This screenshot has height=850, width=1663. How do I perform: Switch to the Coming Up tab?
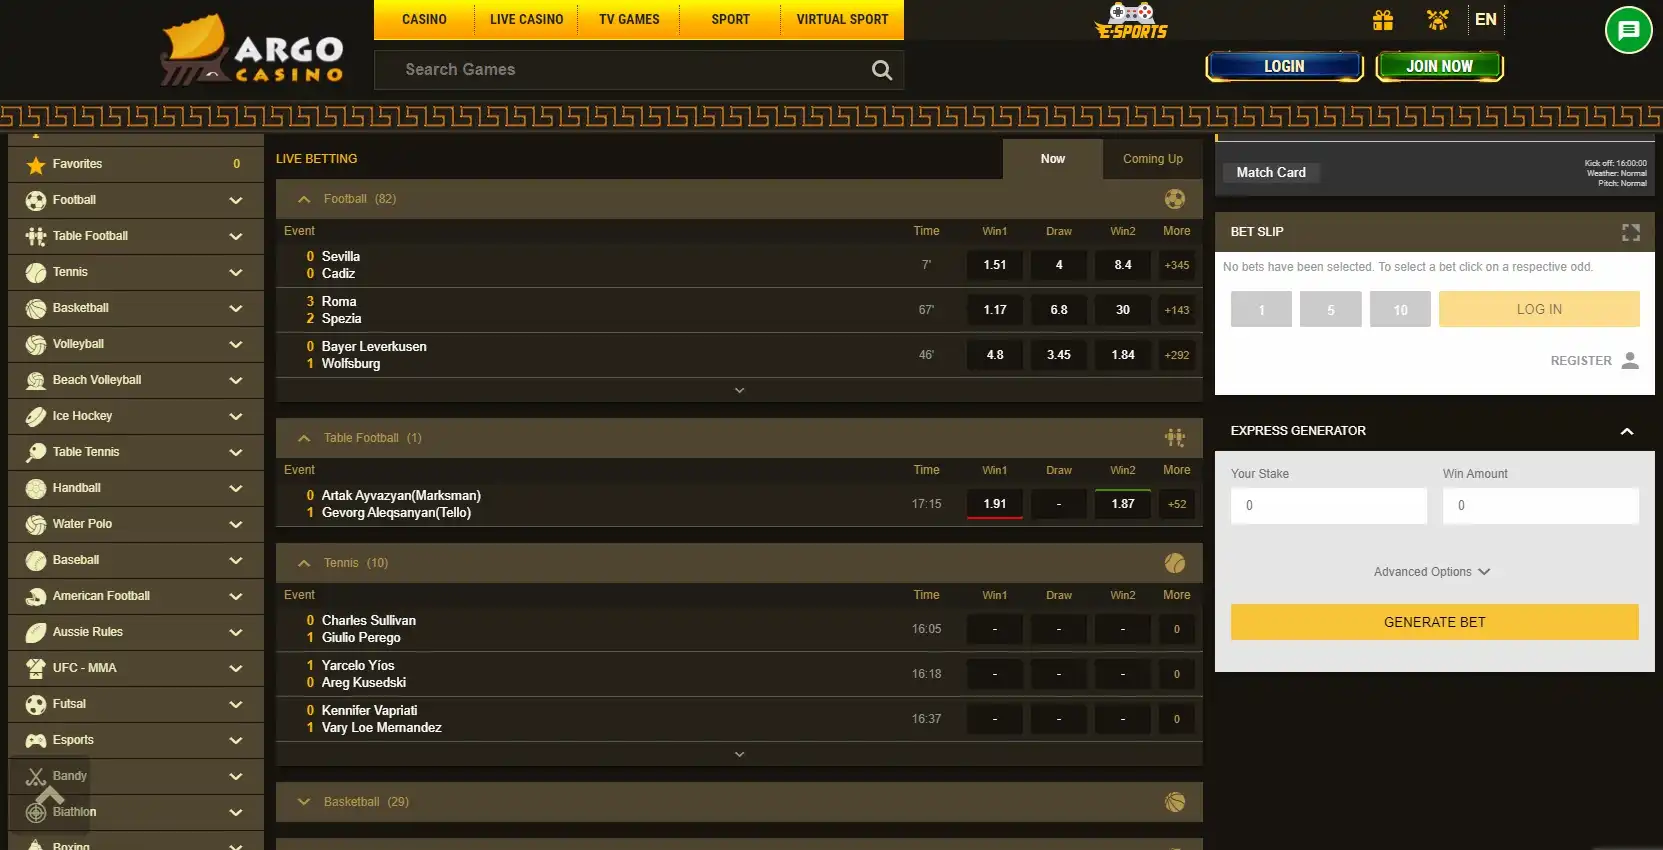coord(1152,159)
